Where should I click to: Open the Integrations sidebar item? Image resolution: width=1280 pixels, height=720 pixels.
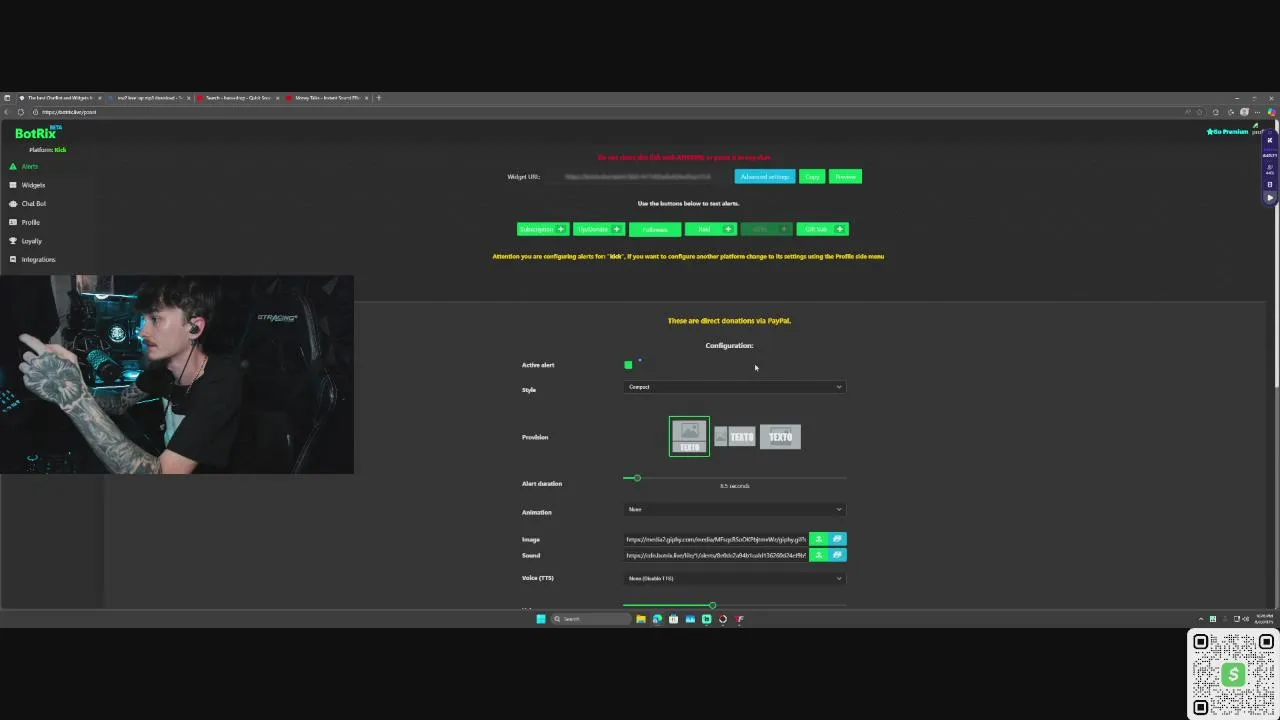tap(38, 259)
